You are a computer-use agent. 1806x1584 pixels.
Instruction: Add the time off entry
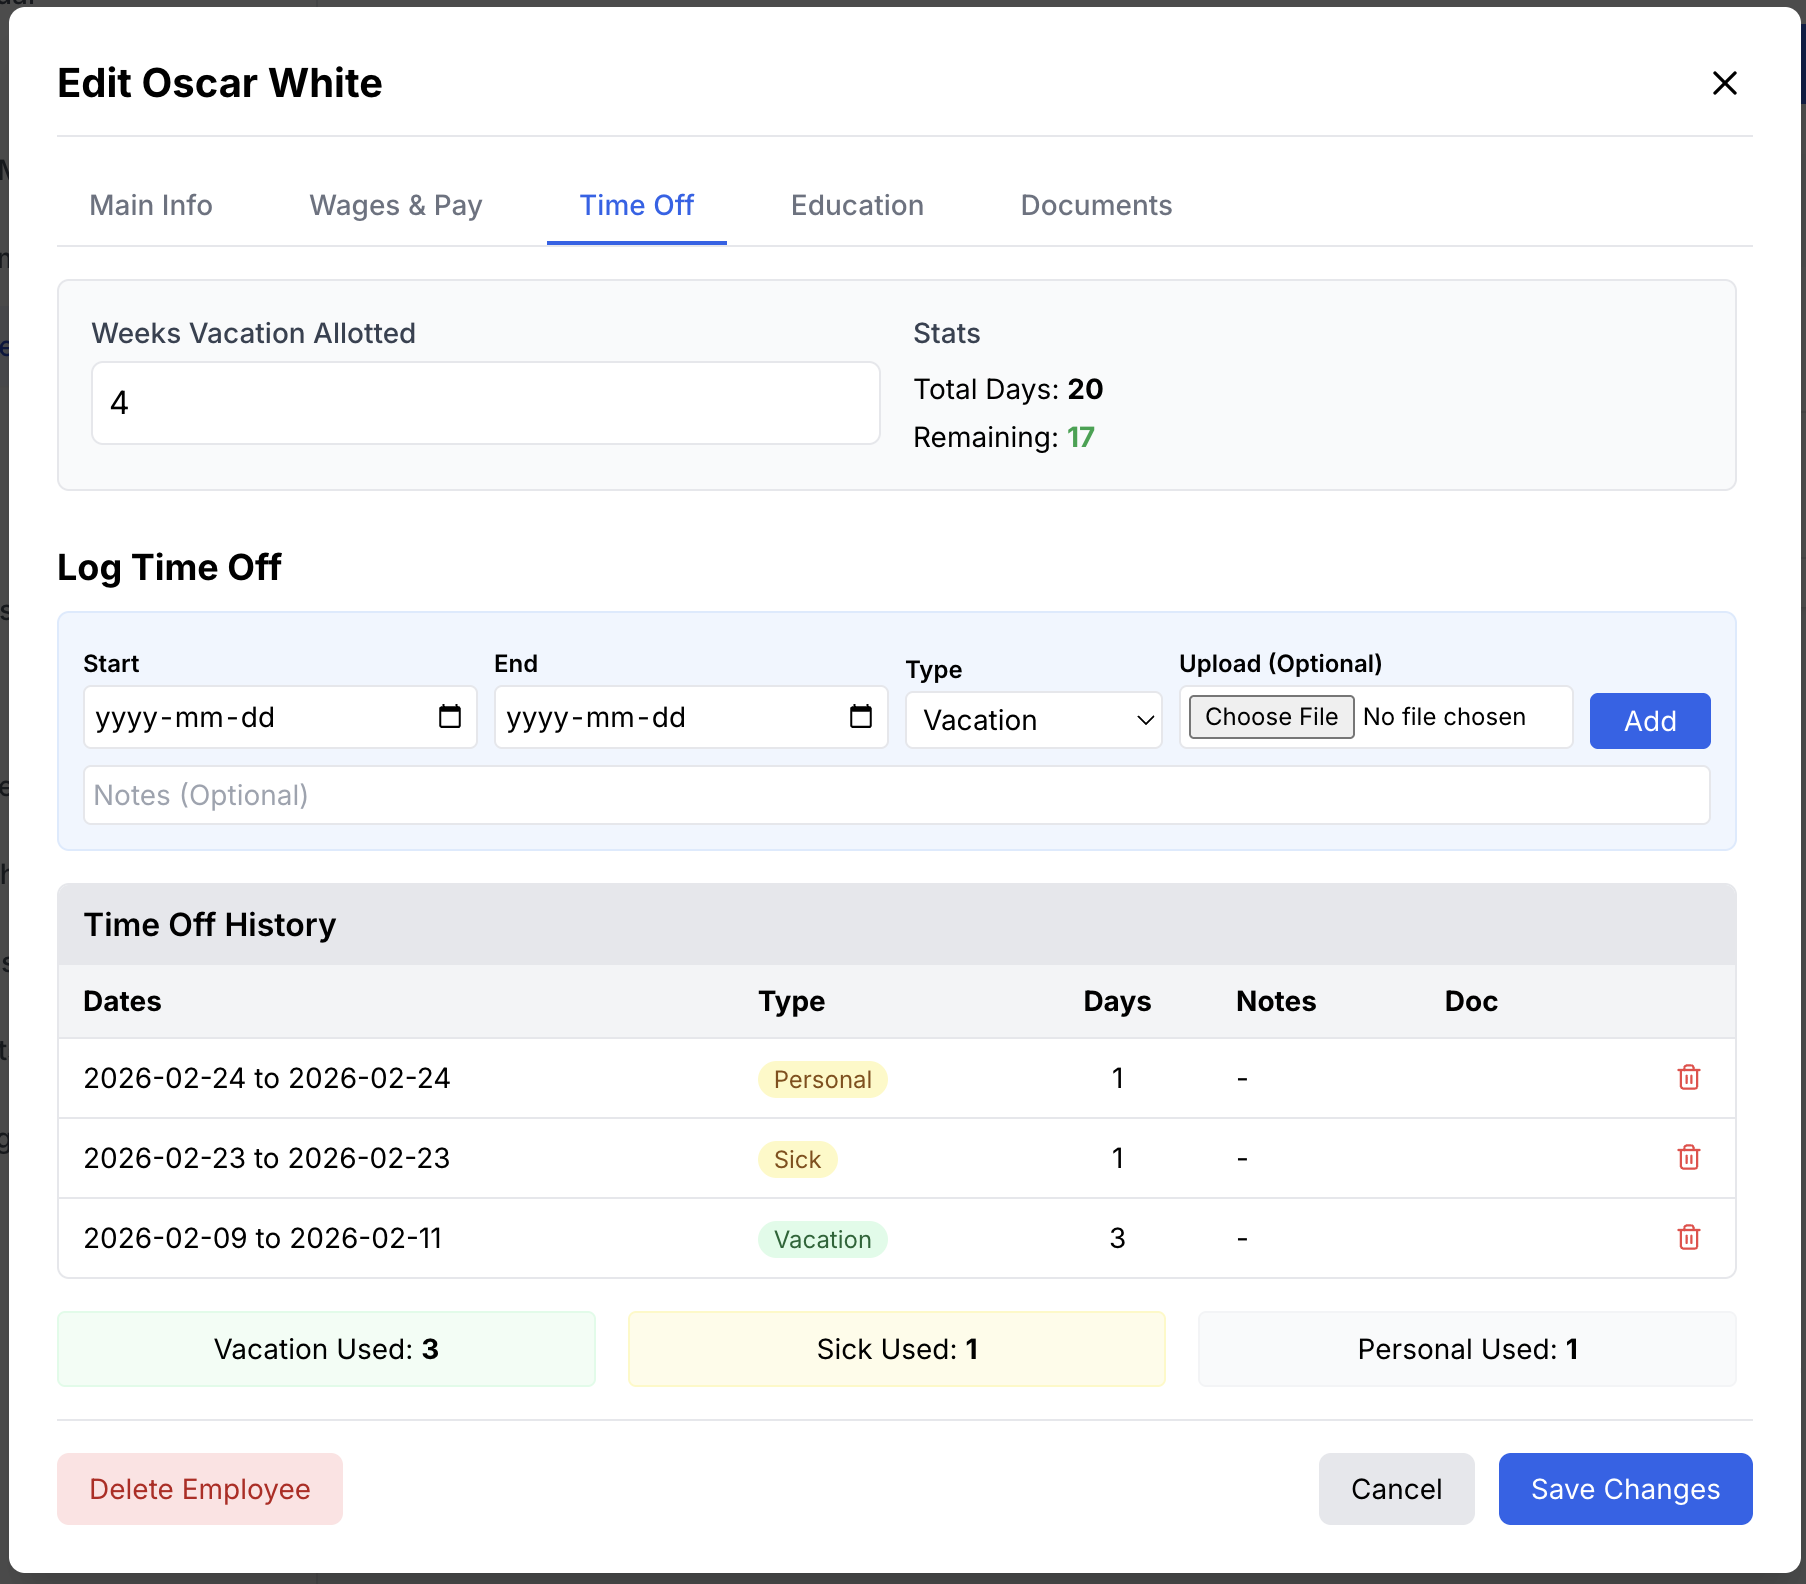tap(1650, 721)
